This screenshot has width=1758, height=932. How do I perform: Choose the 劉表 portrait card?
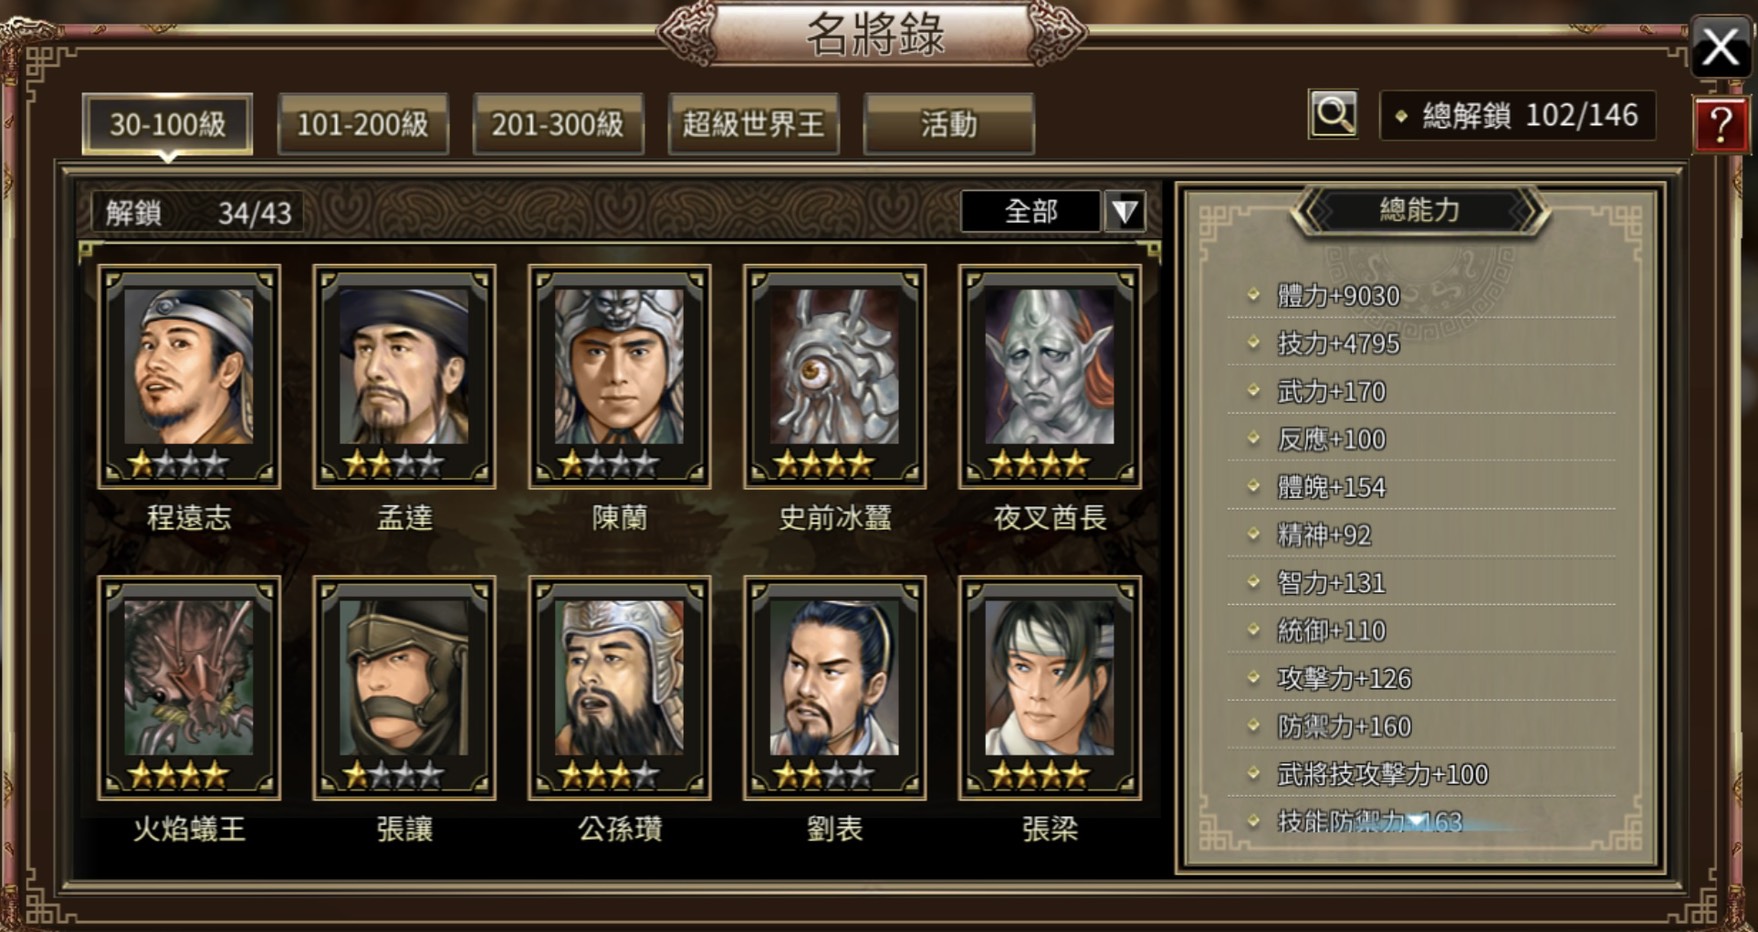point(835,688)
